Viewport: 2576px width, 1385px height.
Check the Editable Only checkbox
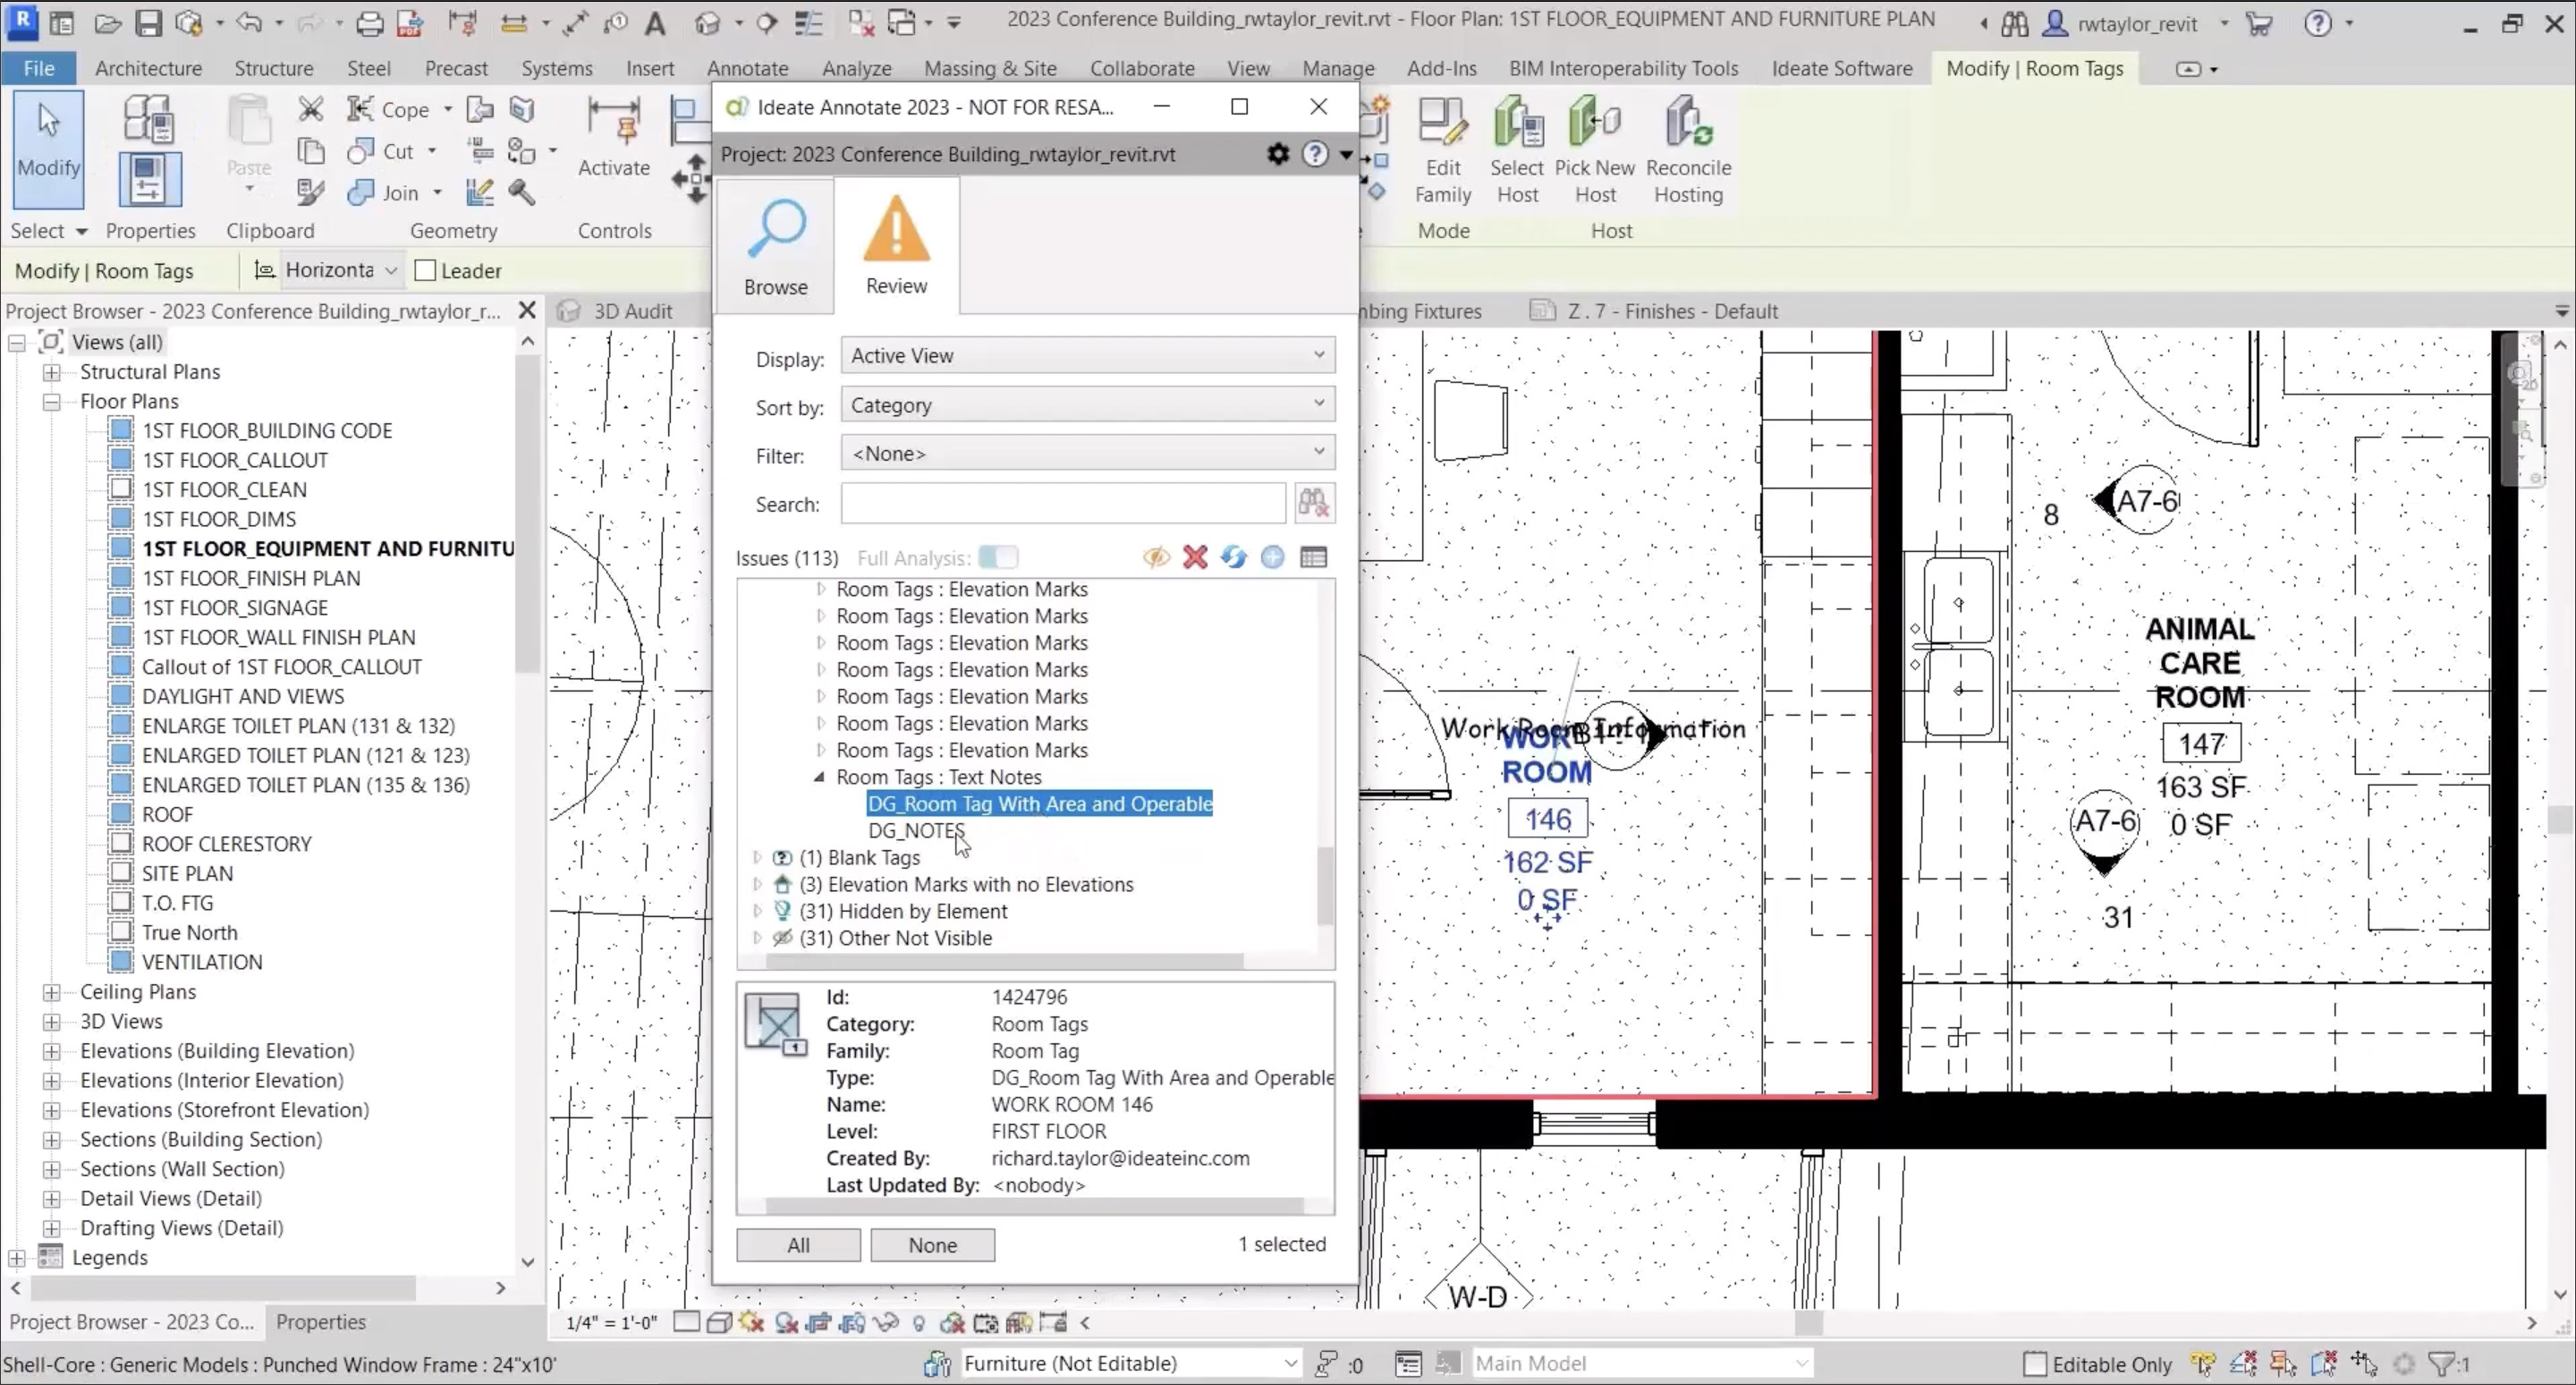click(2034, 1364)
